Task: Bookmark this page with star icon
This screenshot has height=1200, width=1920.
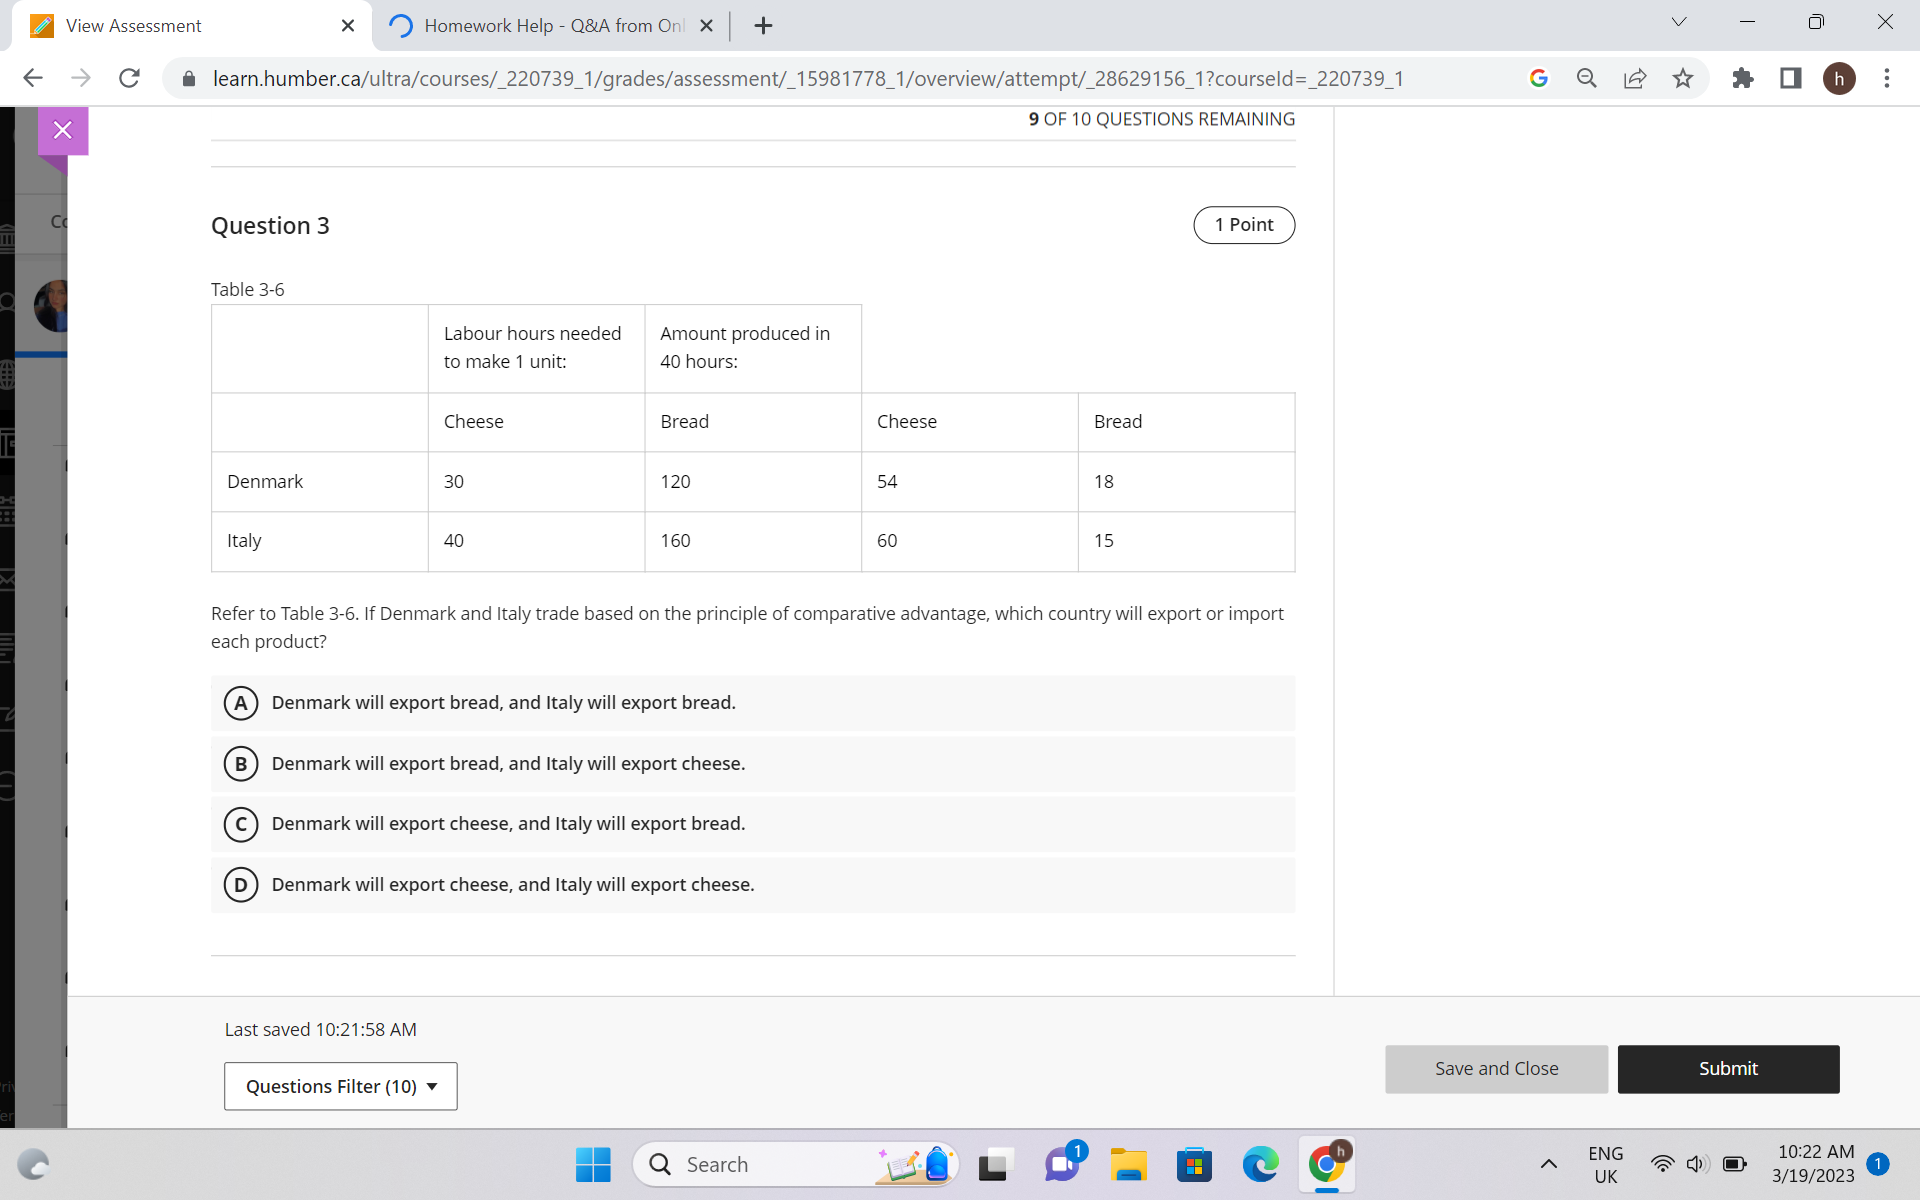Action: point(1683,78)
